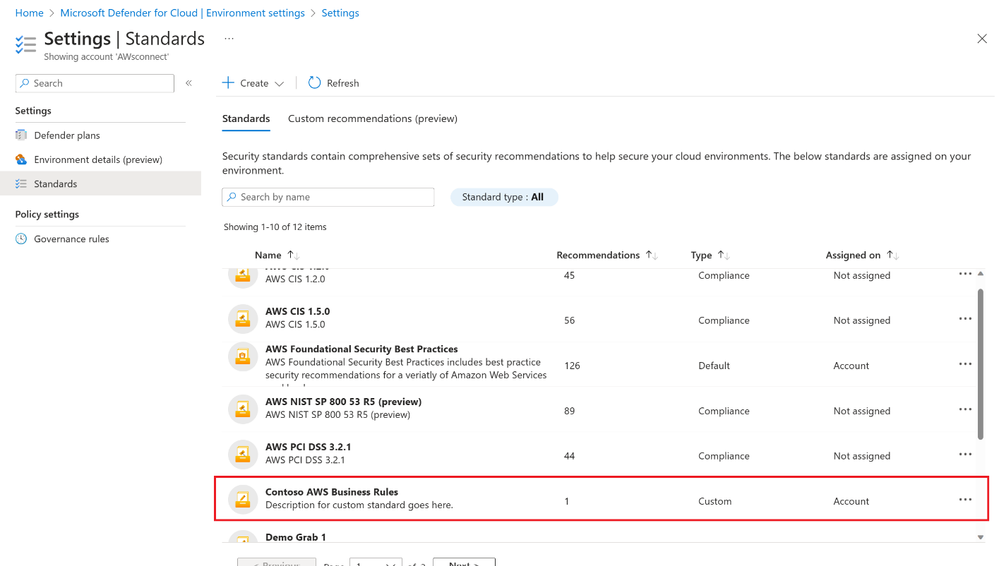This screenshot has width=999, height=566.
Task: Sort by the Type column
Action: (x=709, y=255)
